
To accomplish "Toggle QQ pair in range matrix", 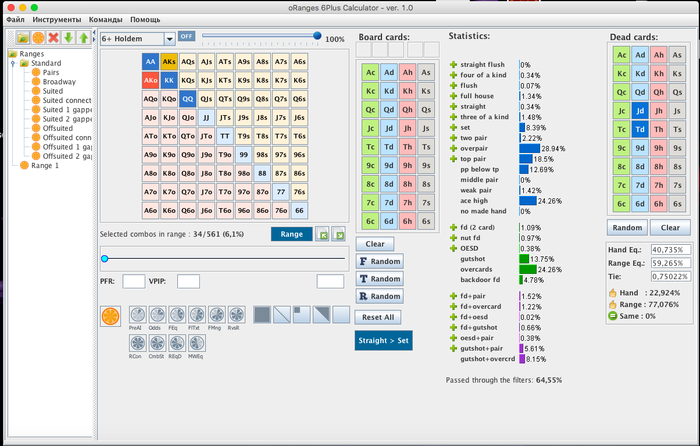I will click(x=188, y=99).
